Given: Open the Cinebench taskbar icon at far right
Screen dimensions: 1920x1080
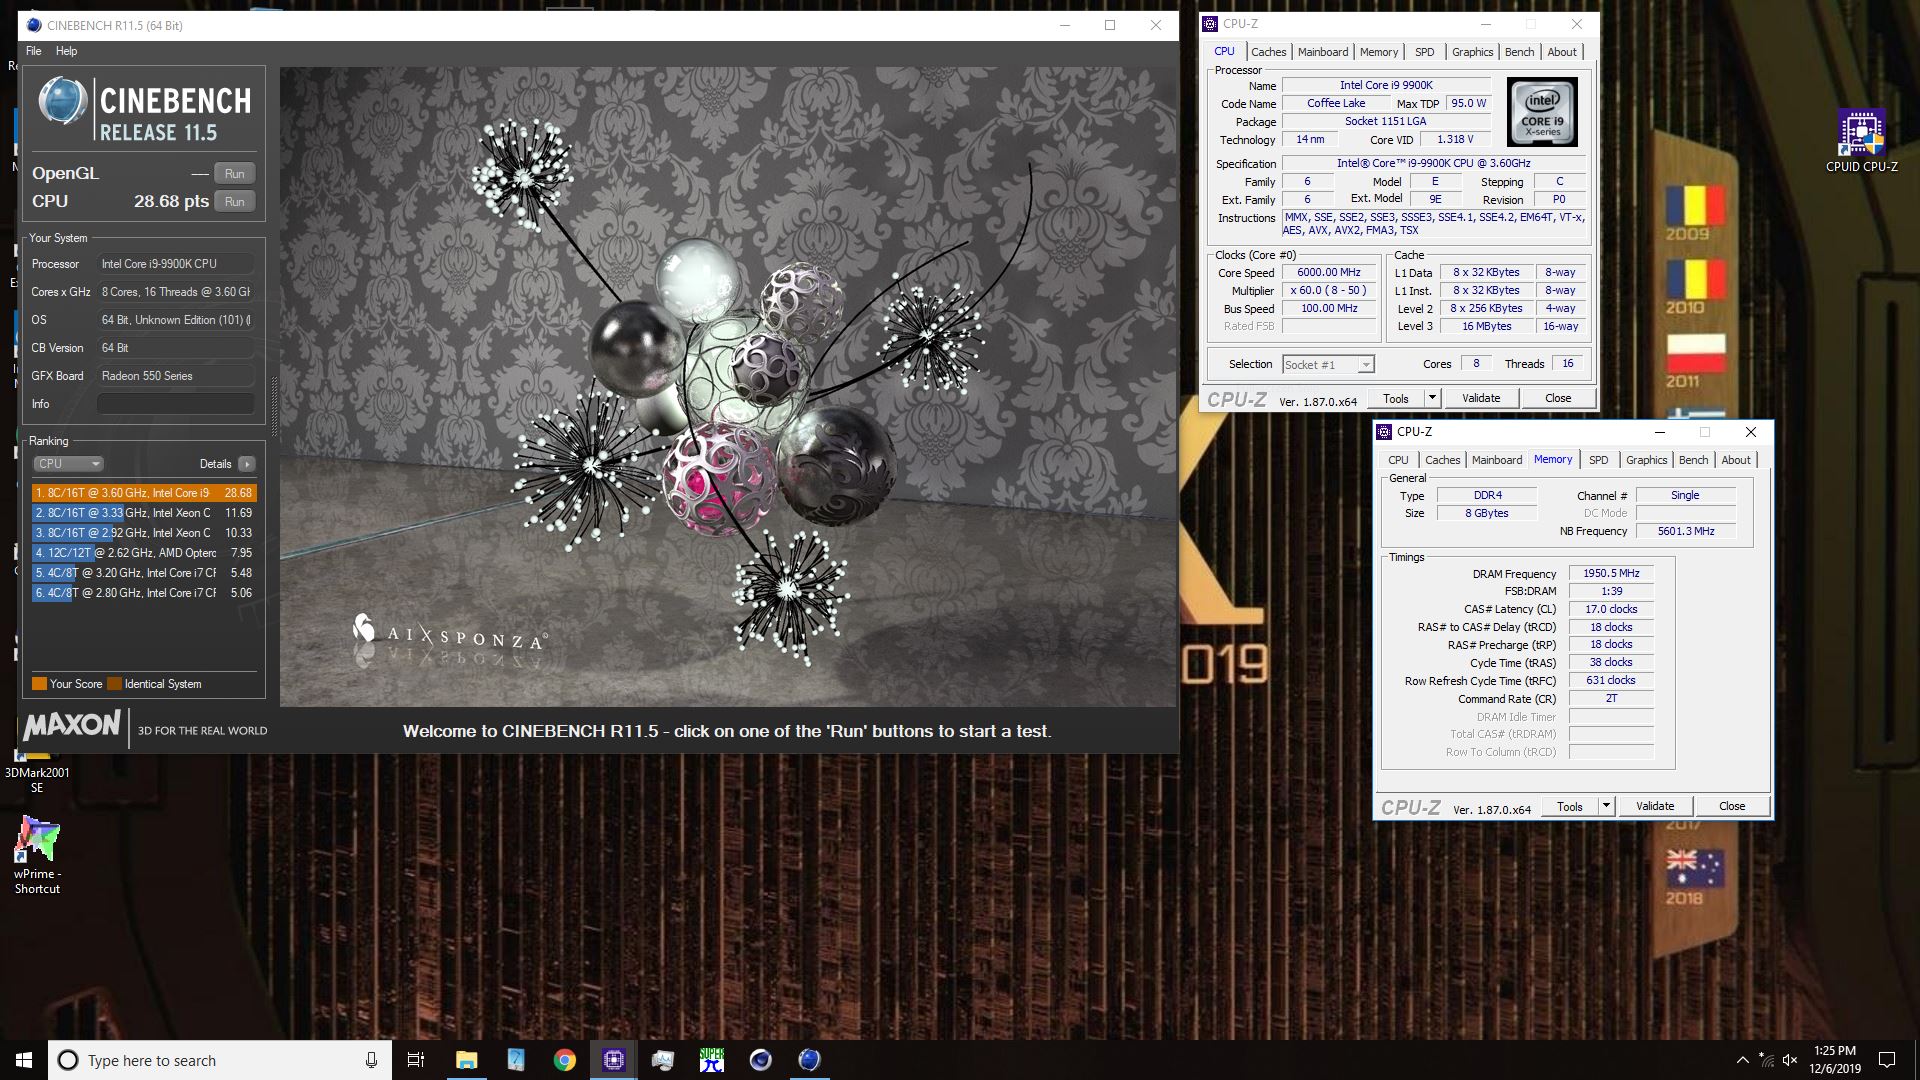Looking at the screenshot, I should click(810, 1060).
